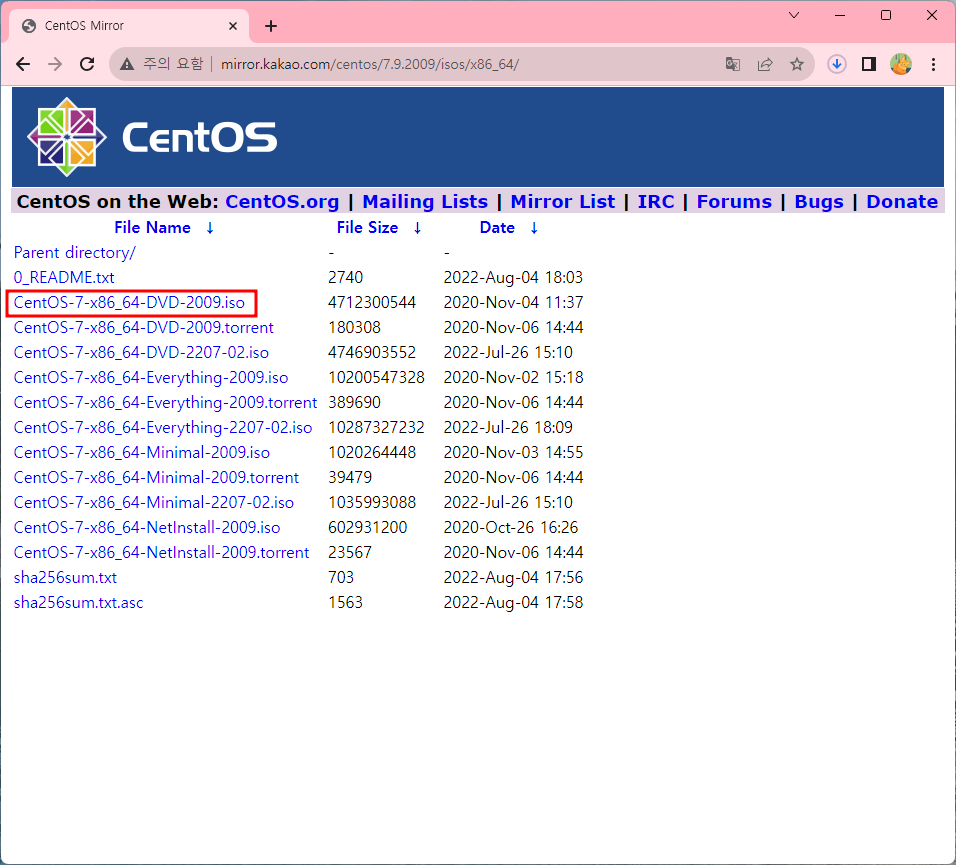
Task: Sort by File Name descending arrow
Action: click(210, 228)
